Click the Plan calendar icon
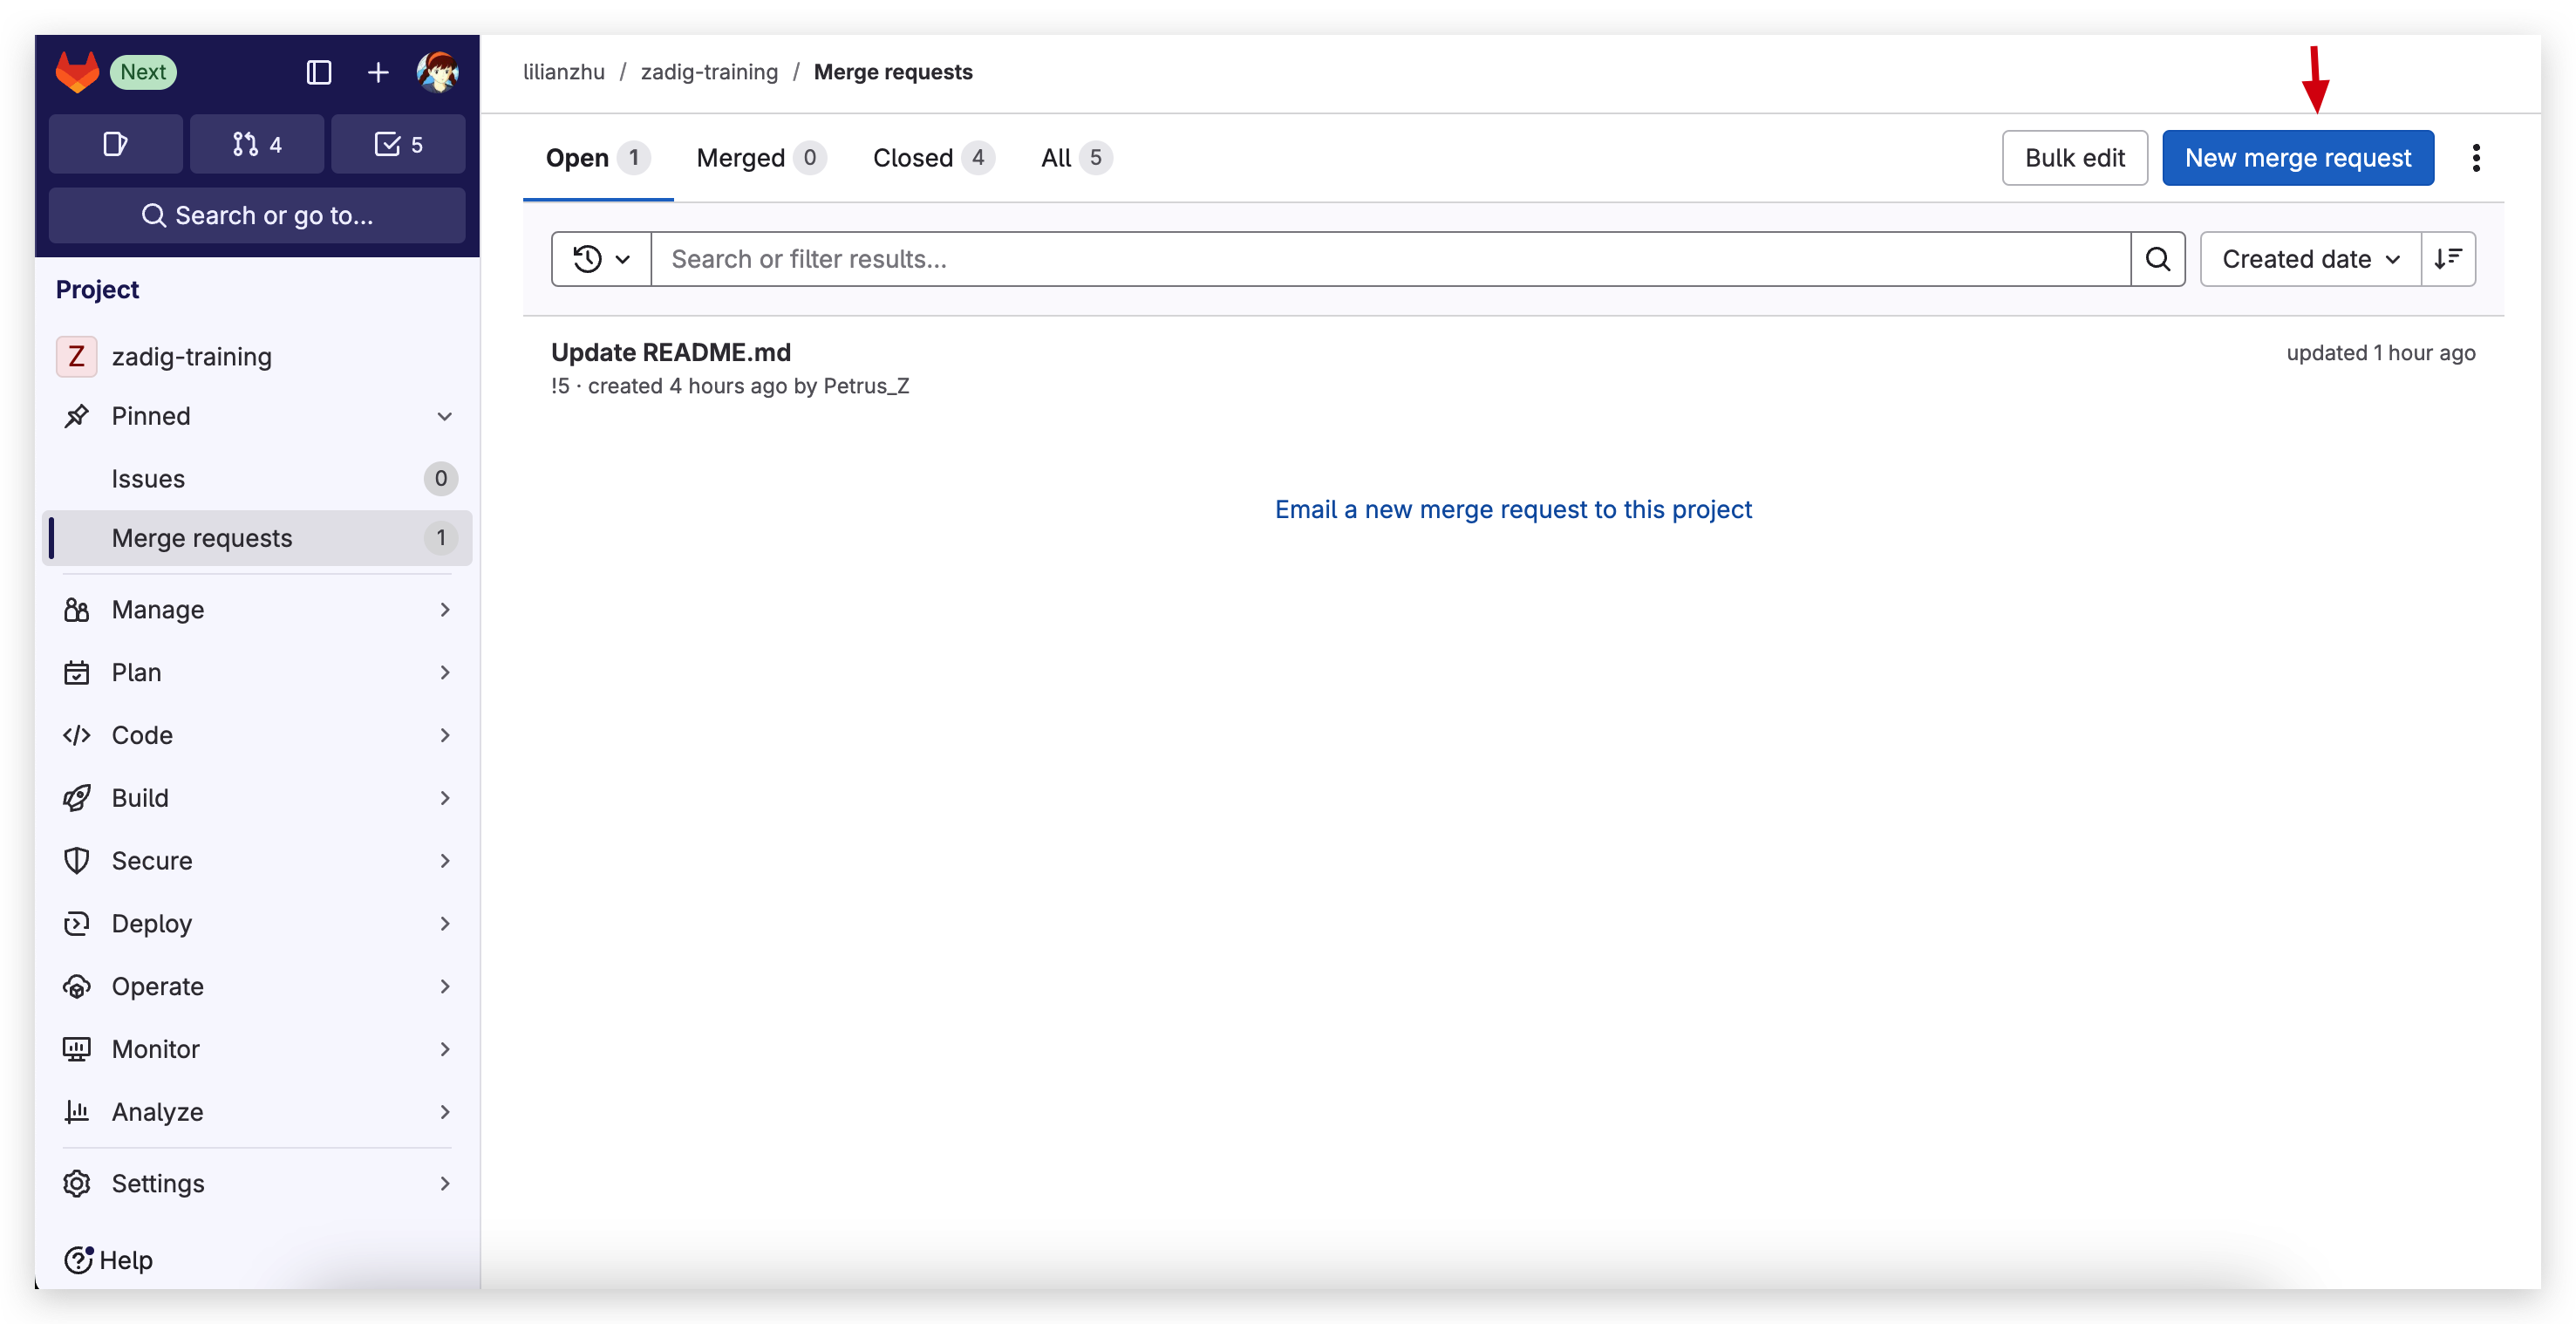The image size is (2576, 1324). click(x=76, y=673)
